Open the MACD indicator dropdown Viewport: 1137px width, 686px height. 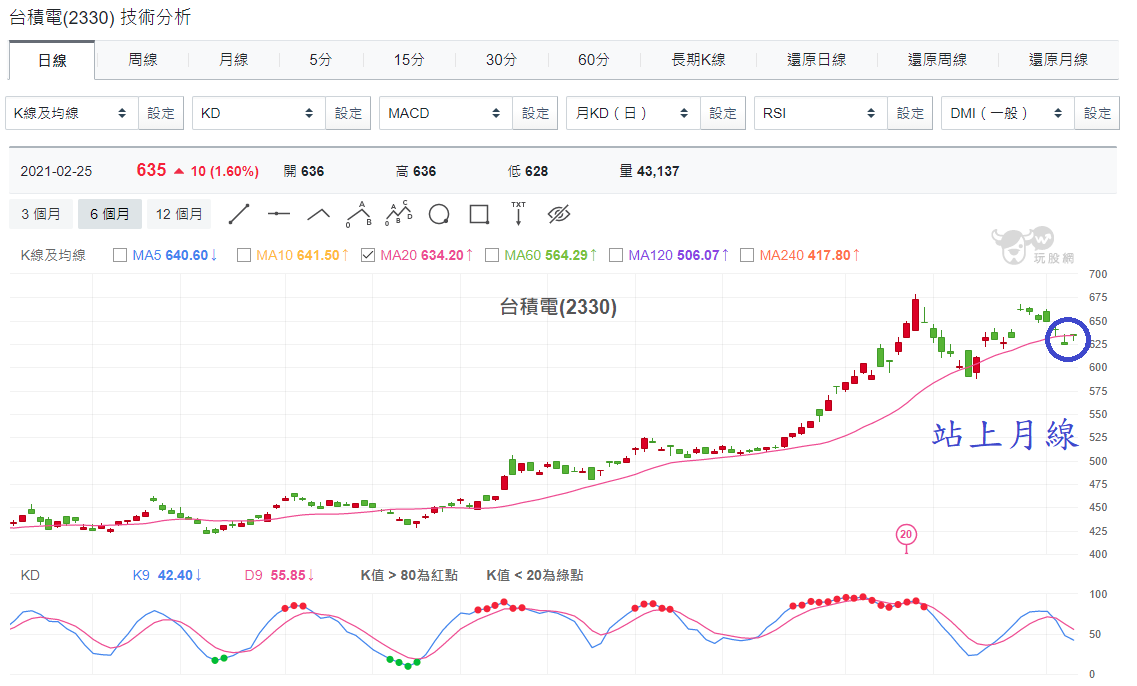[445, 113]
